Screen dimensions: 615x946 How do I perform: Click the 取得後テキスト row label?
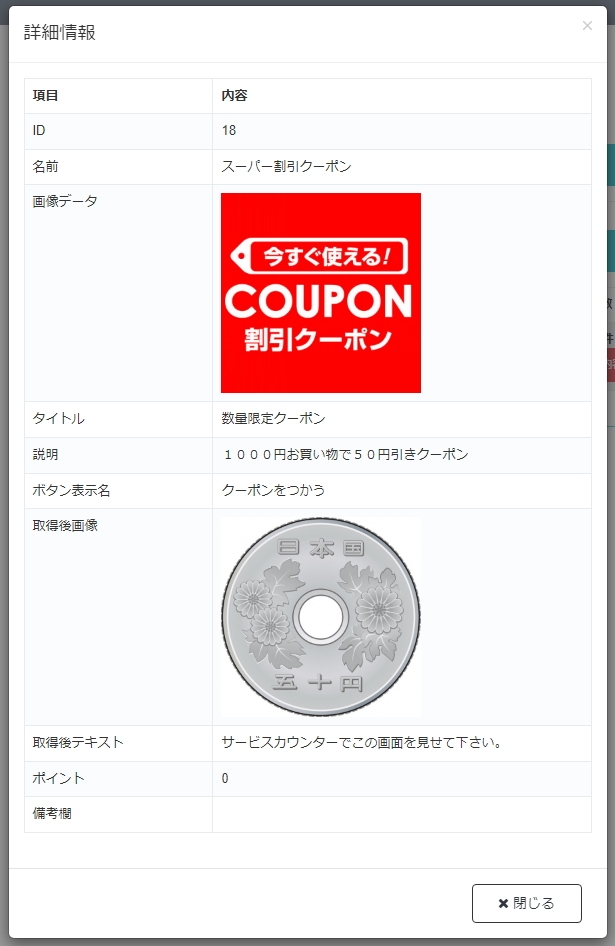click(78, 743)
